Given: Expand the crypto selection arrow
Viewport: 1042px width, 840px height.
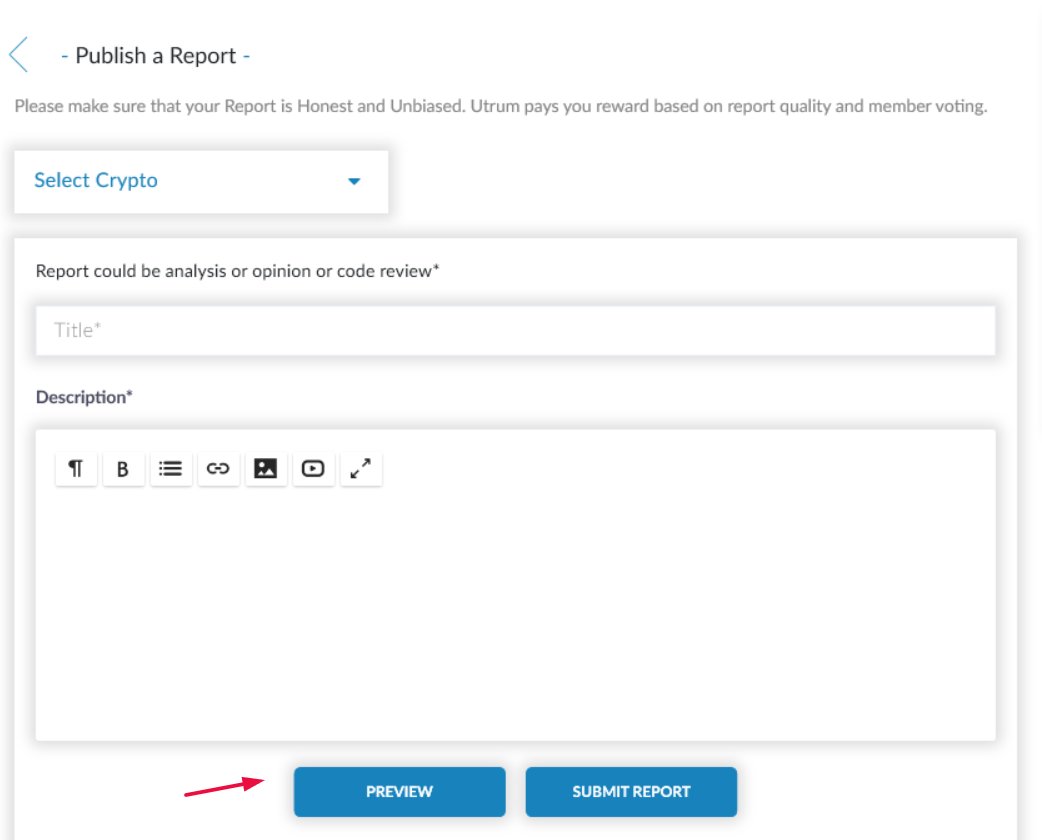Looking at the screenshot, I should [353, 182].
